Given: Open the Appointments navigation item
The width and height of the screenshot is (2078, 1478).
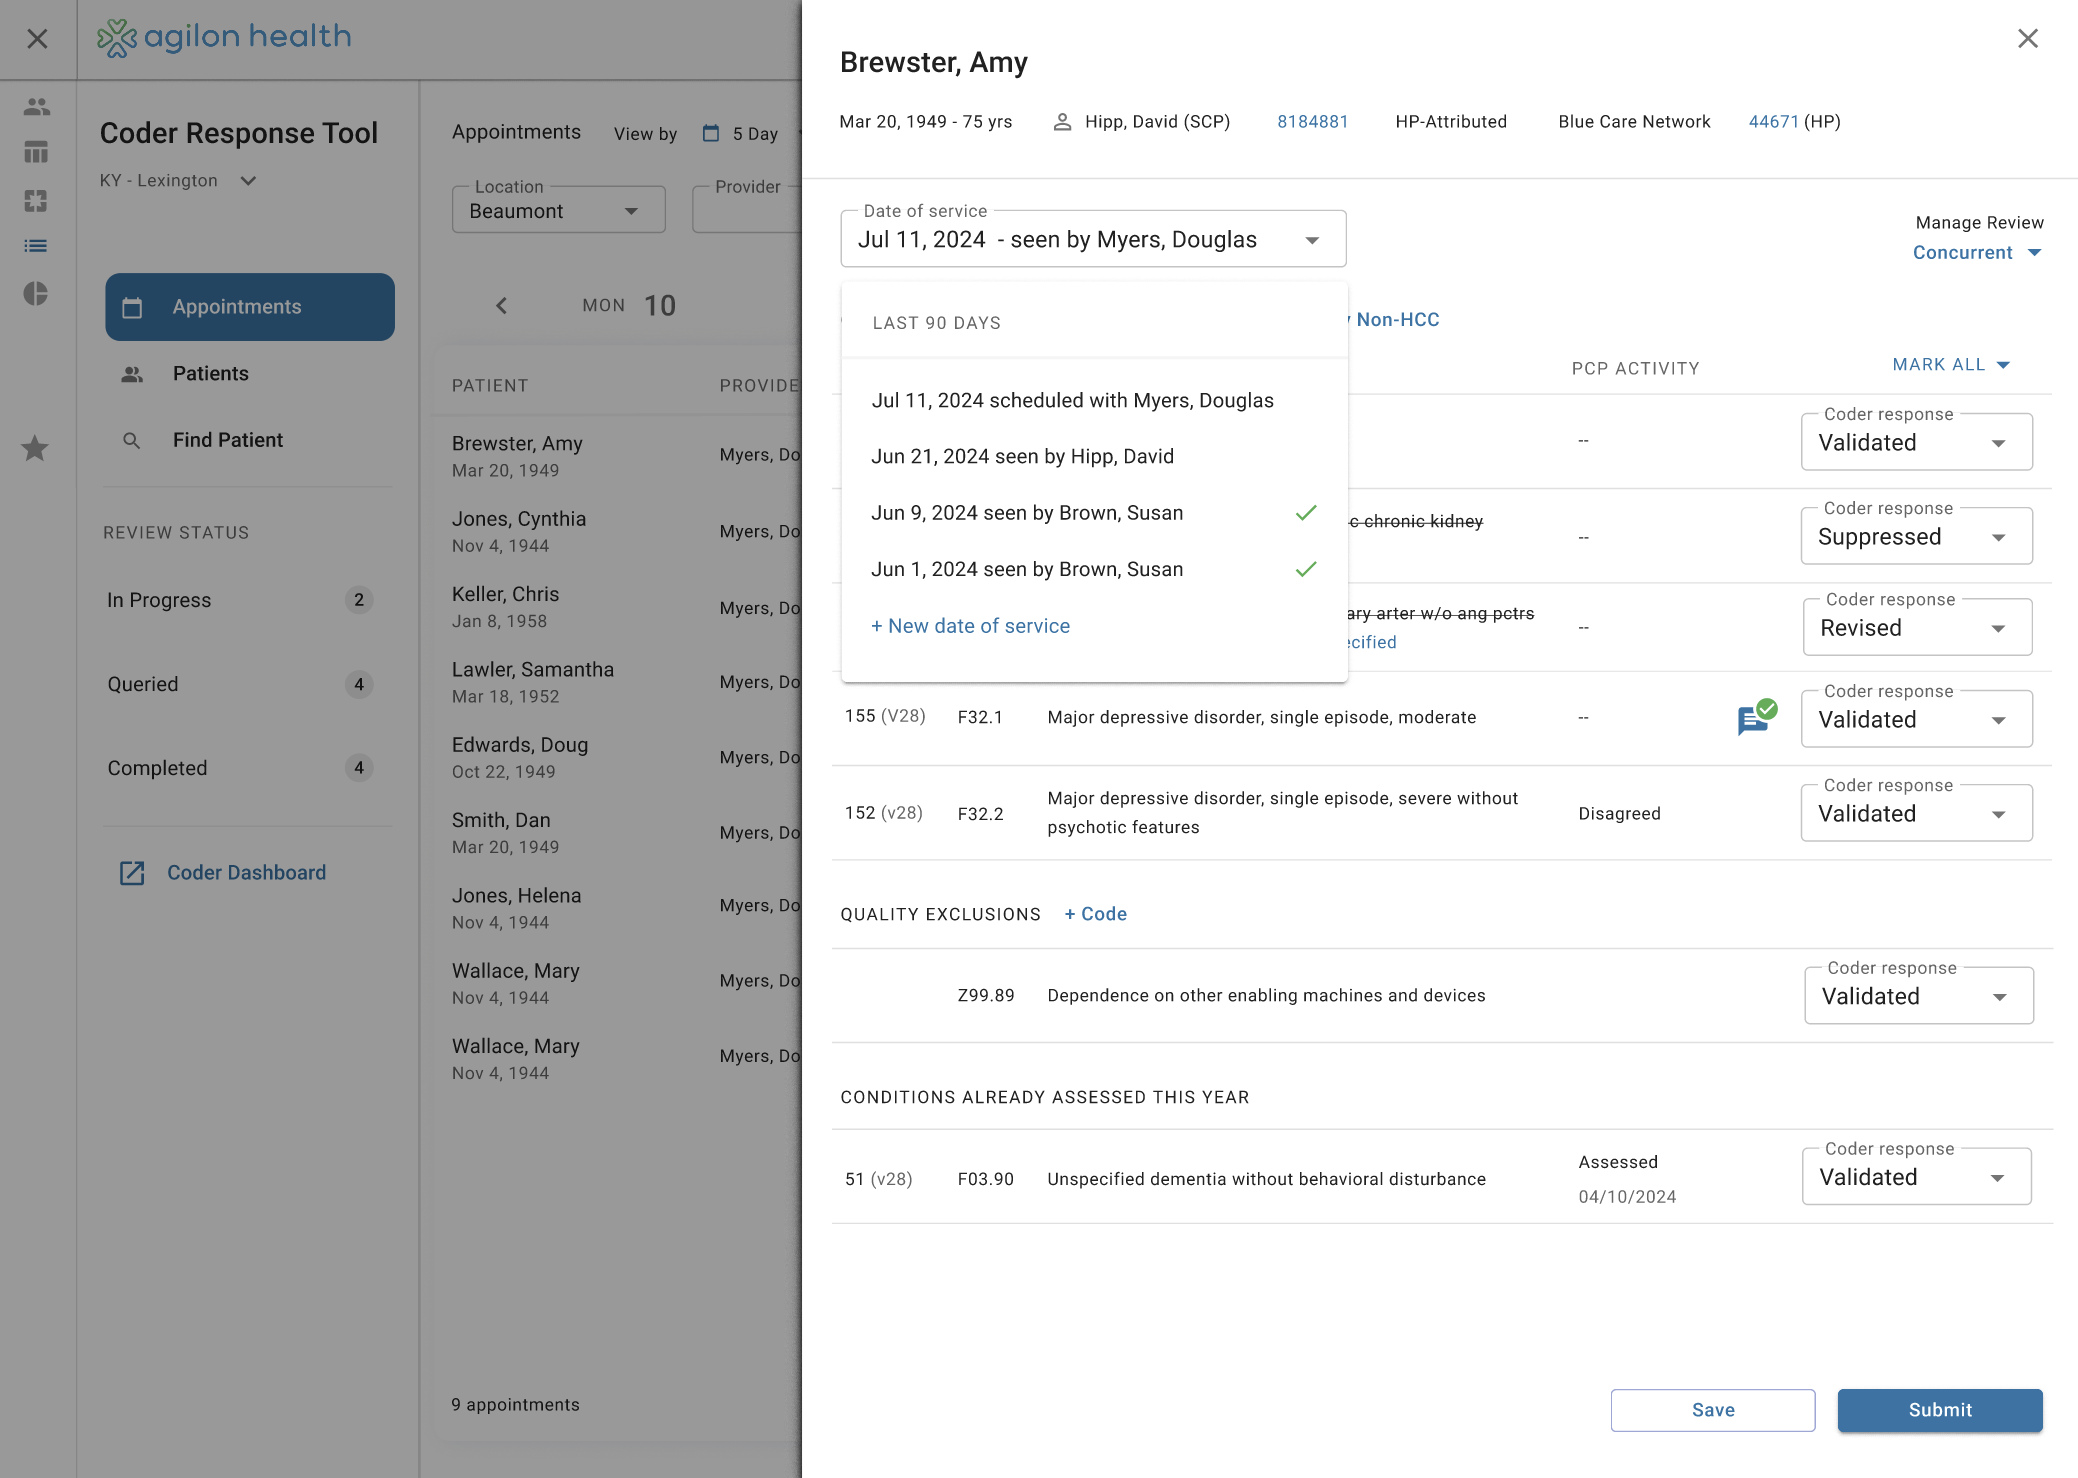Looking at the screenshot, I should point(250,307).
